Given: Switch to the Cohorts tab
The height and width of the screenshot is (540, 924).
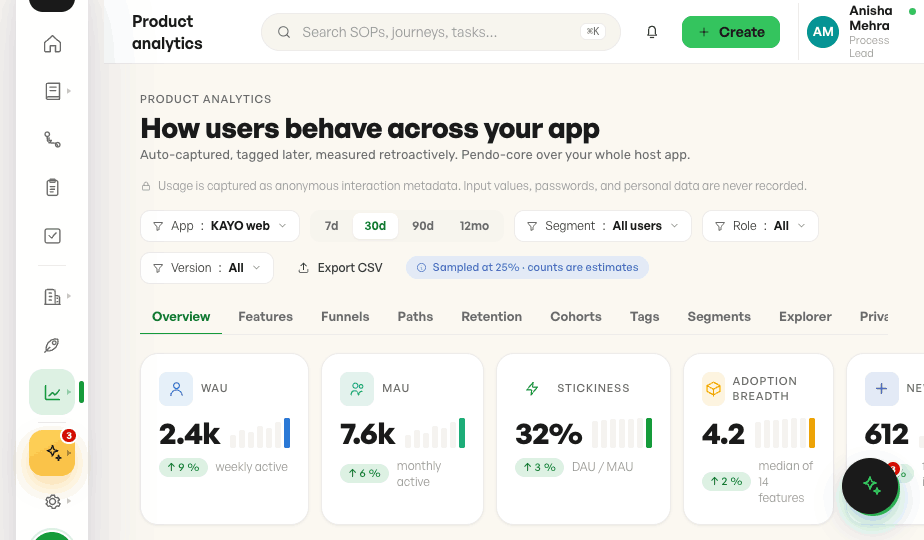Looking at the screenshot, I should [576, 317].
